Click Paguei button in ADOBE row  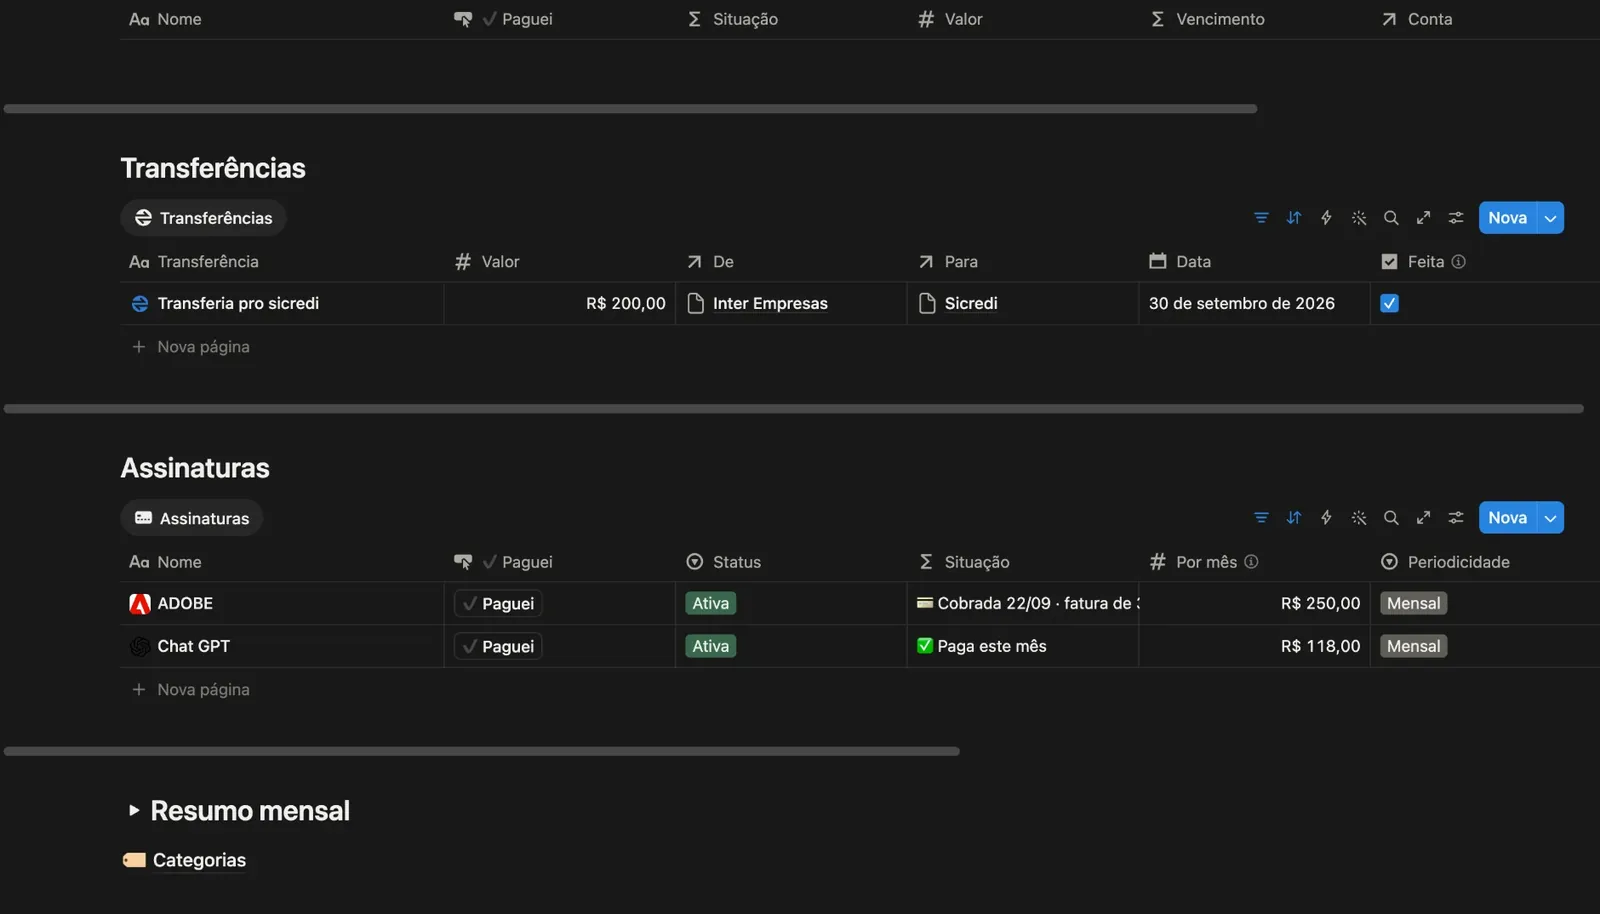click(x=498, y=604)
